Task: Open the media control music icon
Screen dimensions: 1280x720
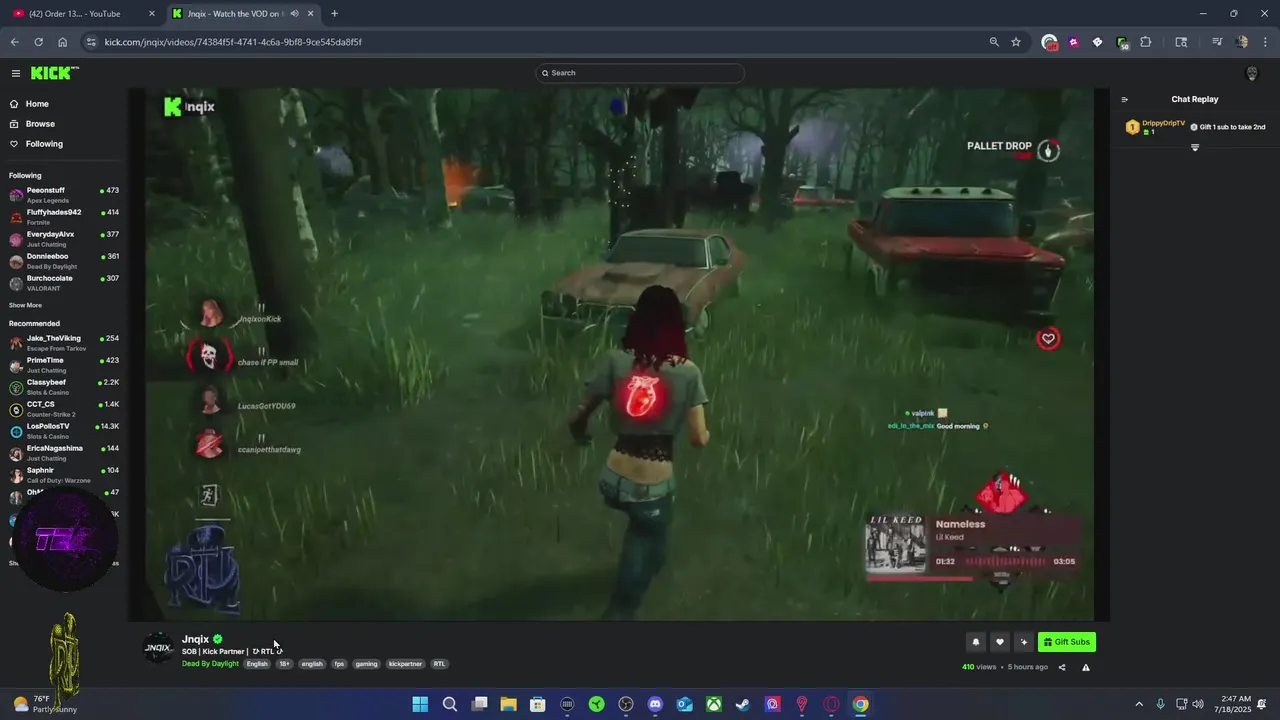Action: (1217, 42)
